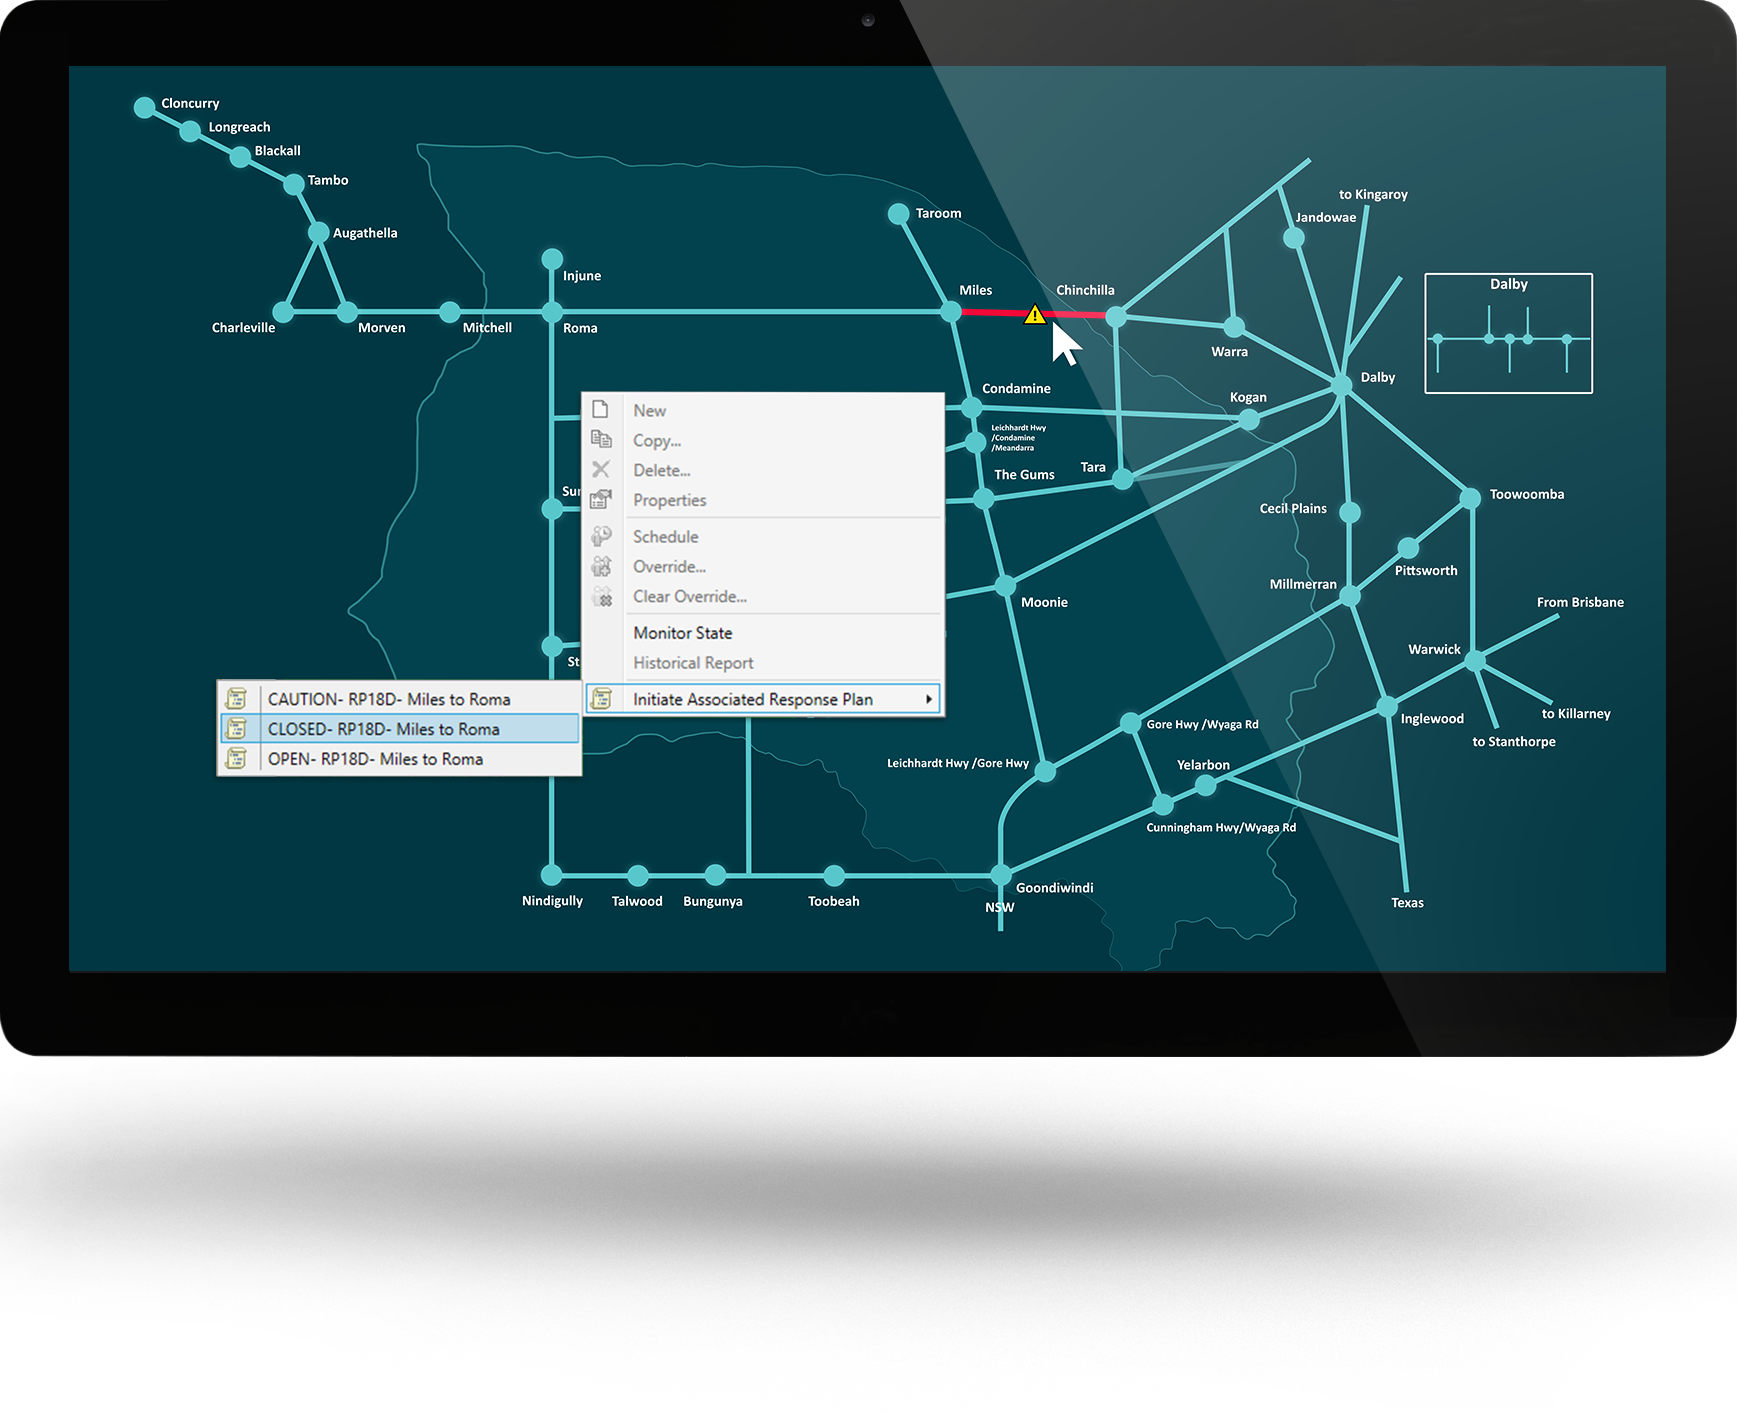Click the Toowoomba node on the network

(x=1470, y=497)
